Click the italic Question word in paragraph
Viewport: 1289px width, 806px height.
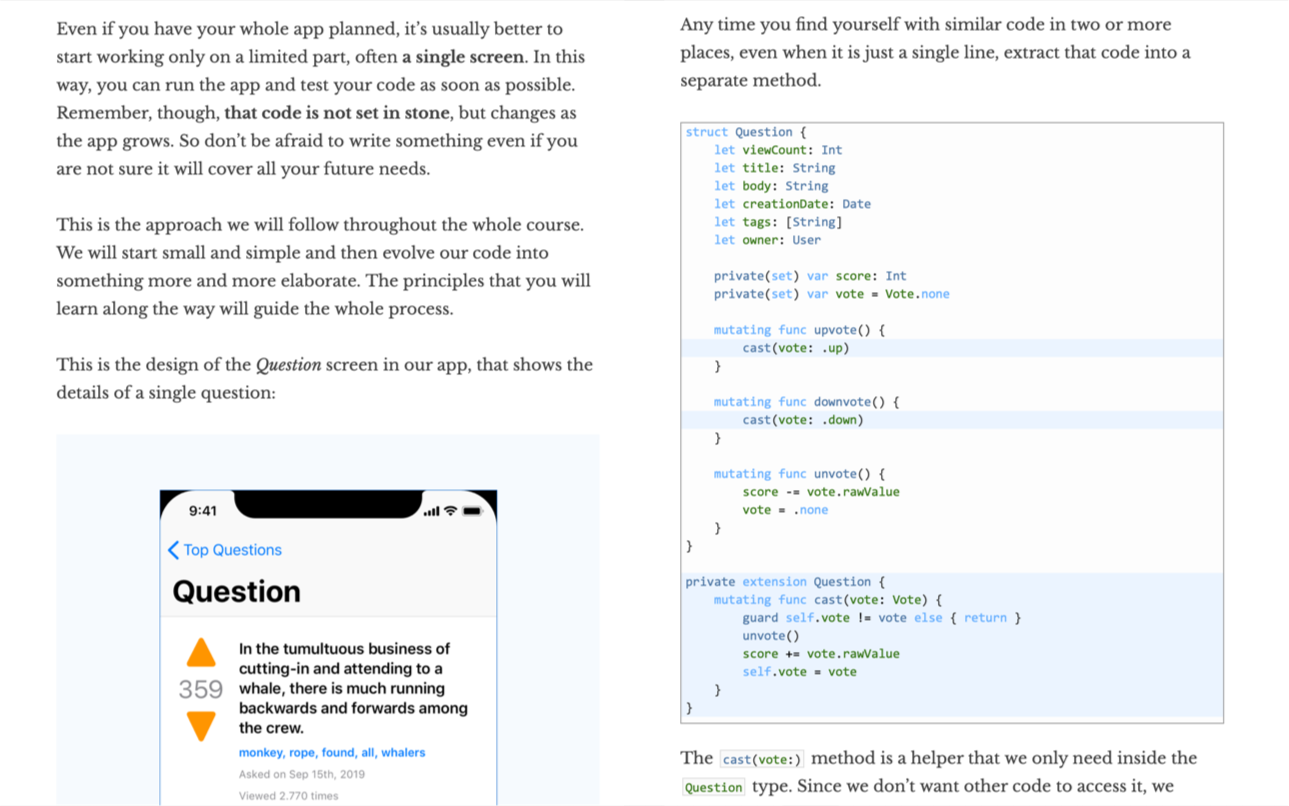pos(288,365)
